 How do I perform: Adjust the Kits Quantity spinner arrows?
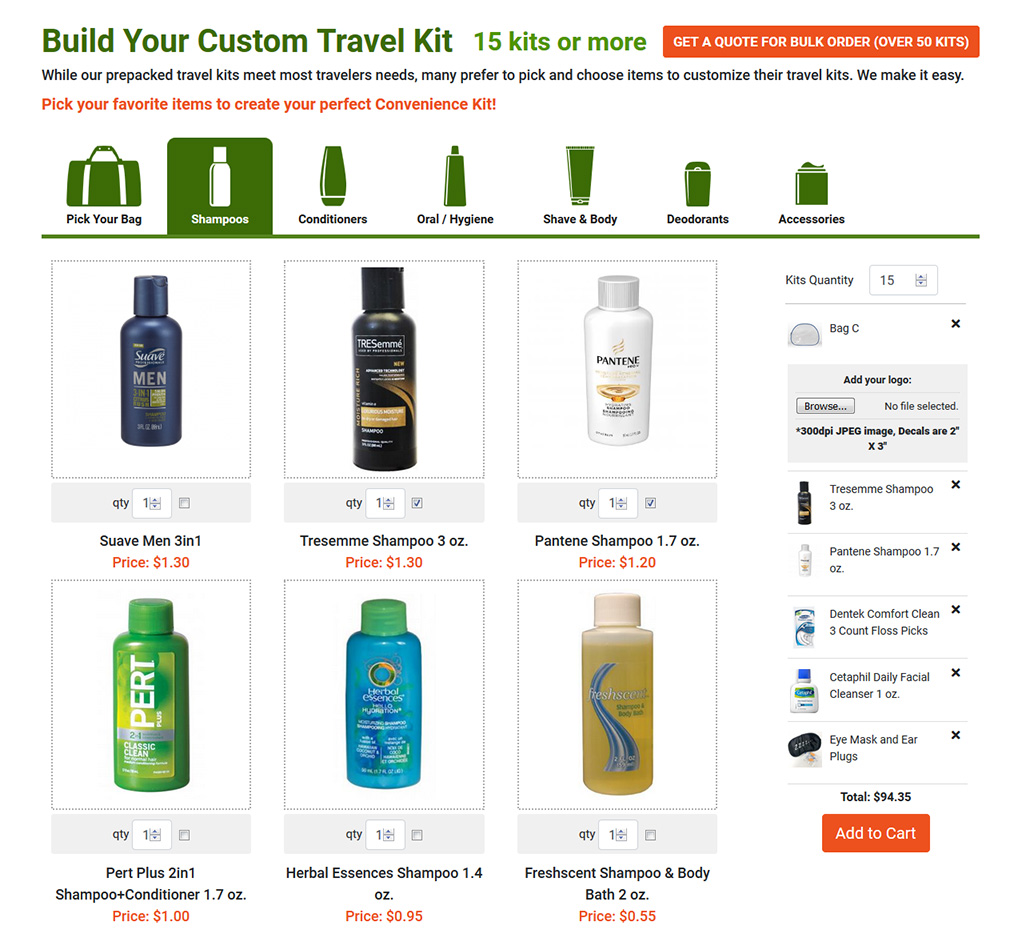[x=921, y=280]
